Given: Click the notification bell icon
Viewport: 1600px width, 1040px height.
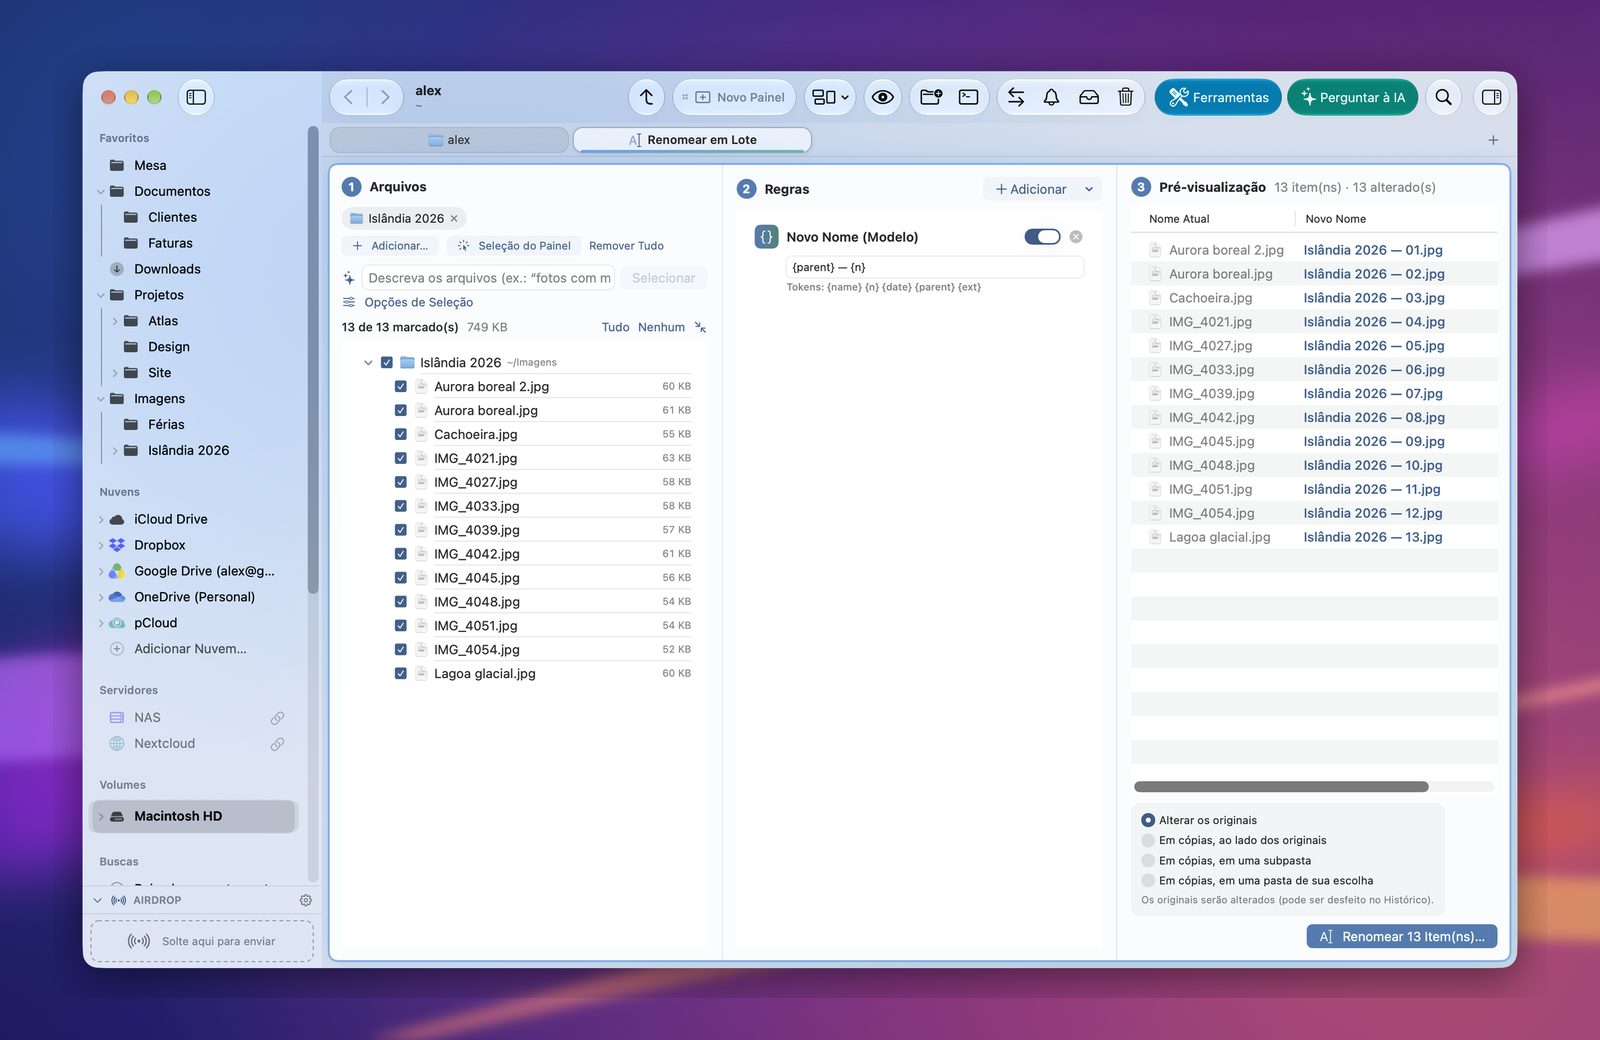Looking at the screenshot, I should [1051, 97].
